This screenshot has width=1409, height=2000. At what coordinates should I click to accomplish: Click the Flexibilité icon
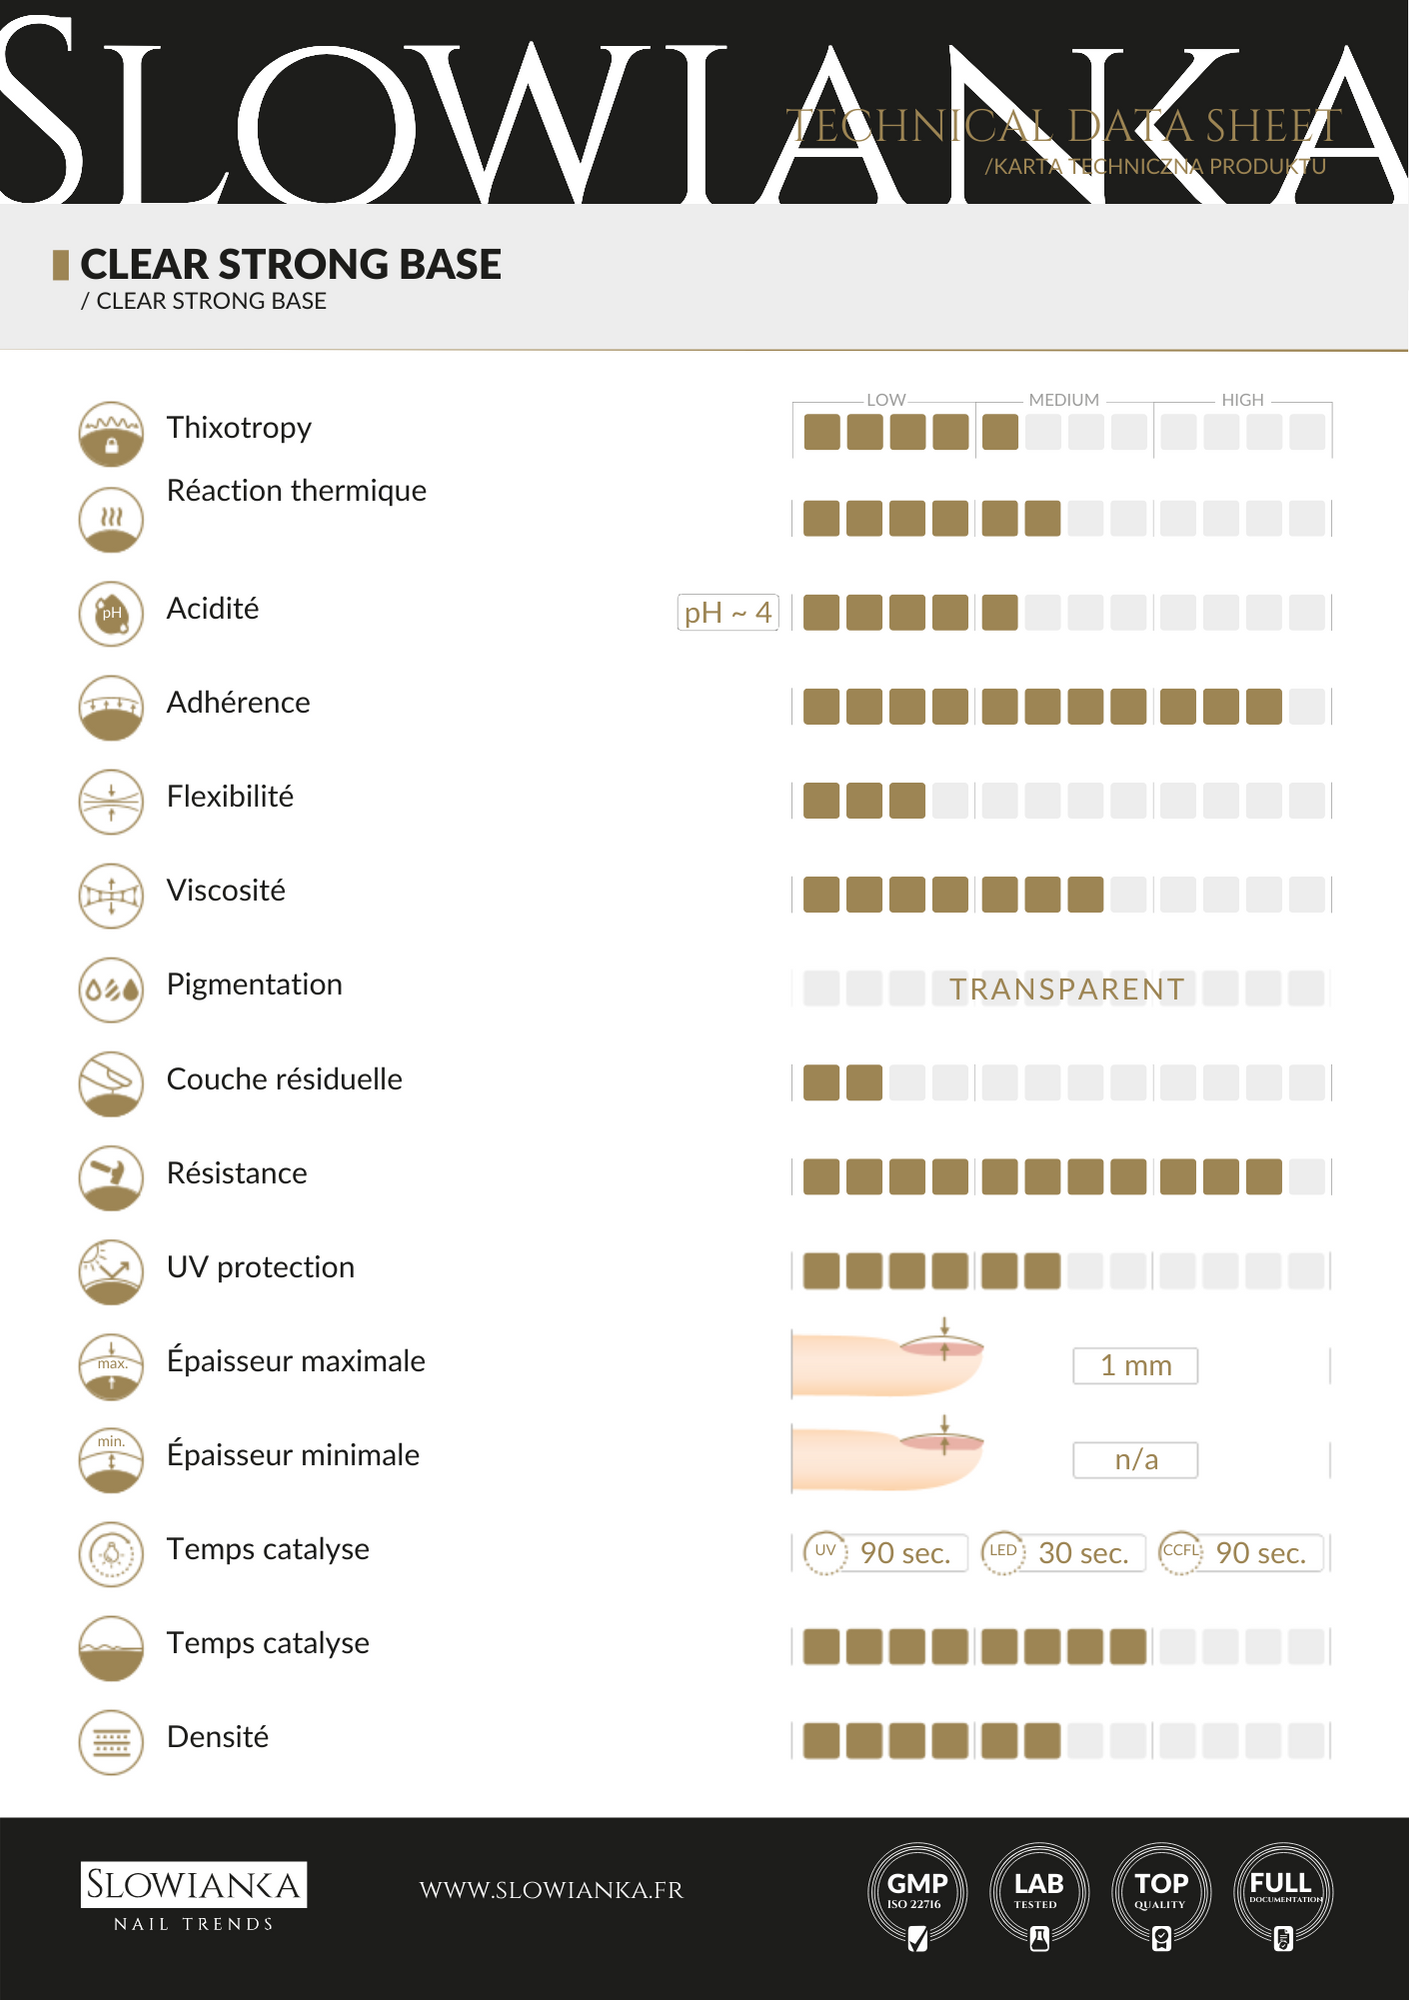click(x=111, y=801)
